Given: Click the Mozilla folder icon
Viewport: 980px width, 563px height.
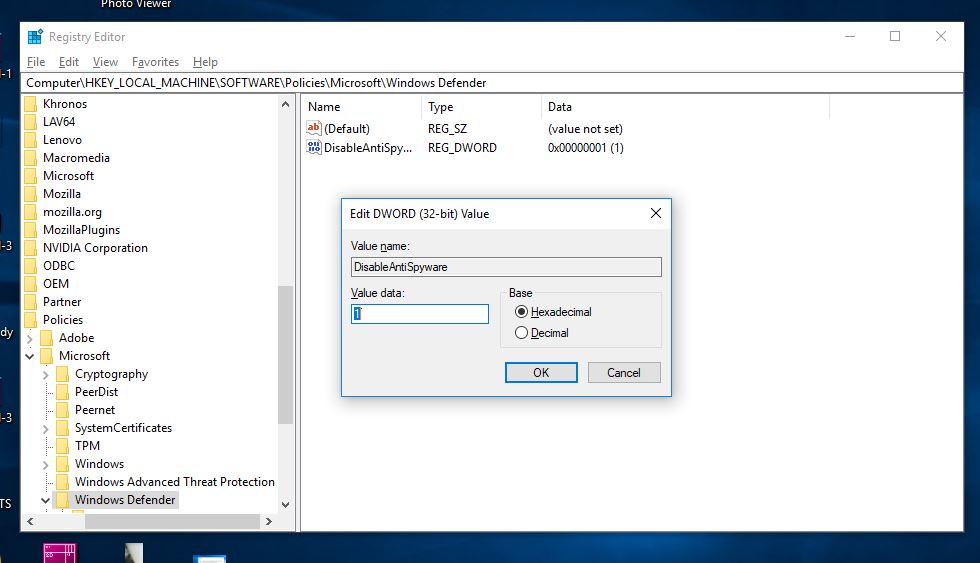Looking at the screenshot, I should (31, 194).
